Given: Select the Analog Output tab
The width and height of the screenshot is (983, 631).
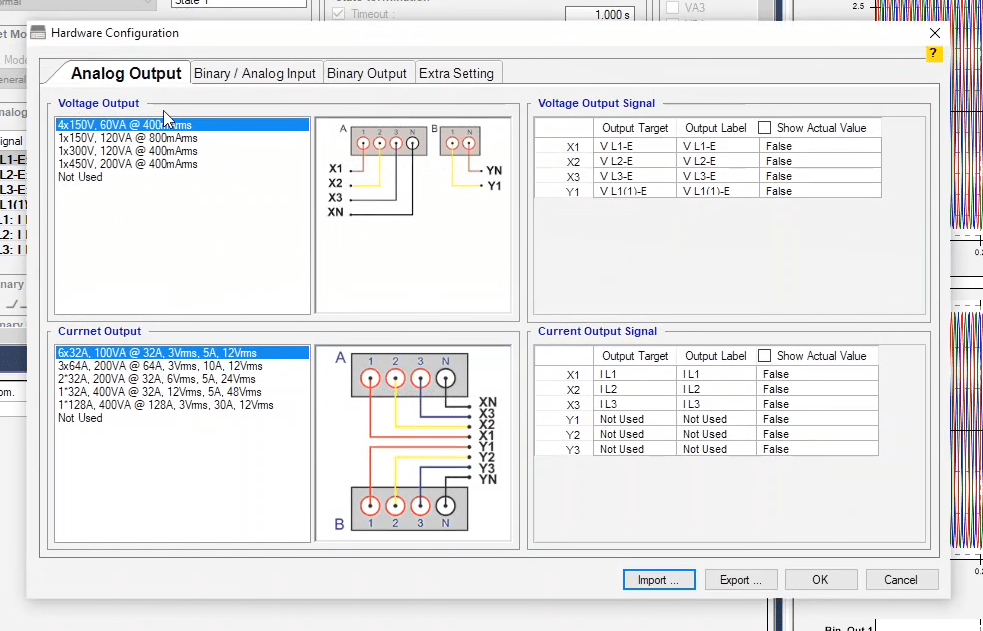Looking at the screenshot, I should click(x=126, y=73).
